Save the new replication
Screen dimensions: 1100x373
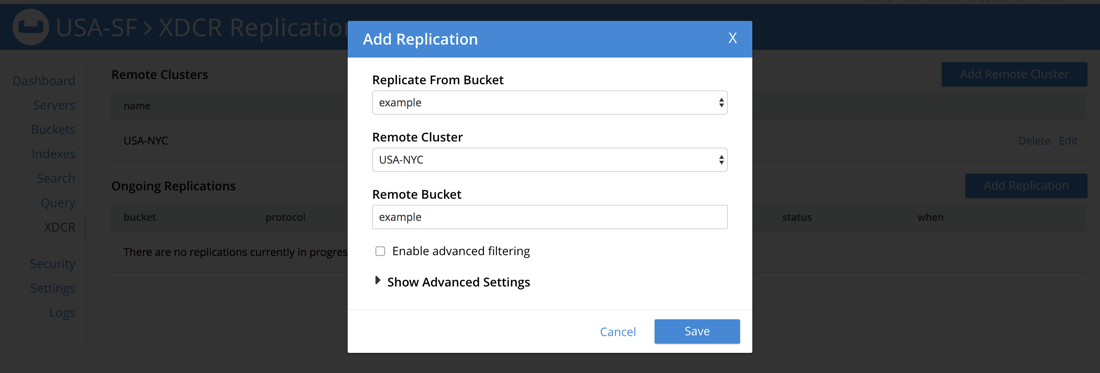[x=697, y=332]
